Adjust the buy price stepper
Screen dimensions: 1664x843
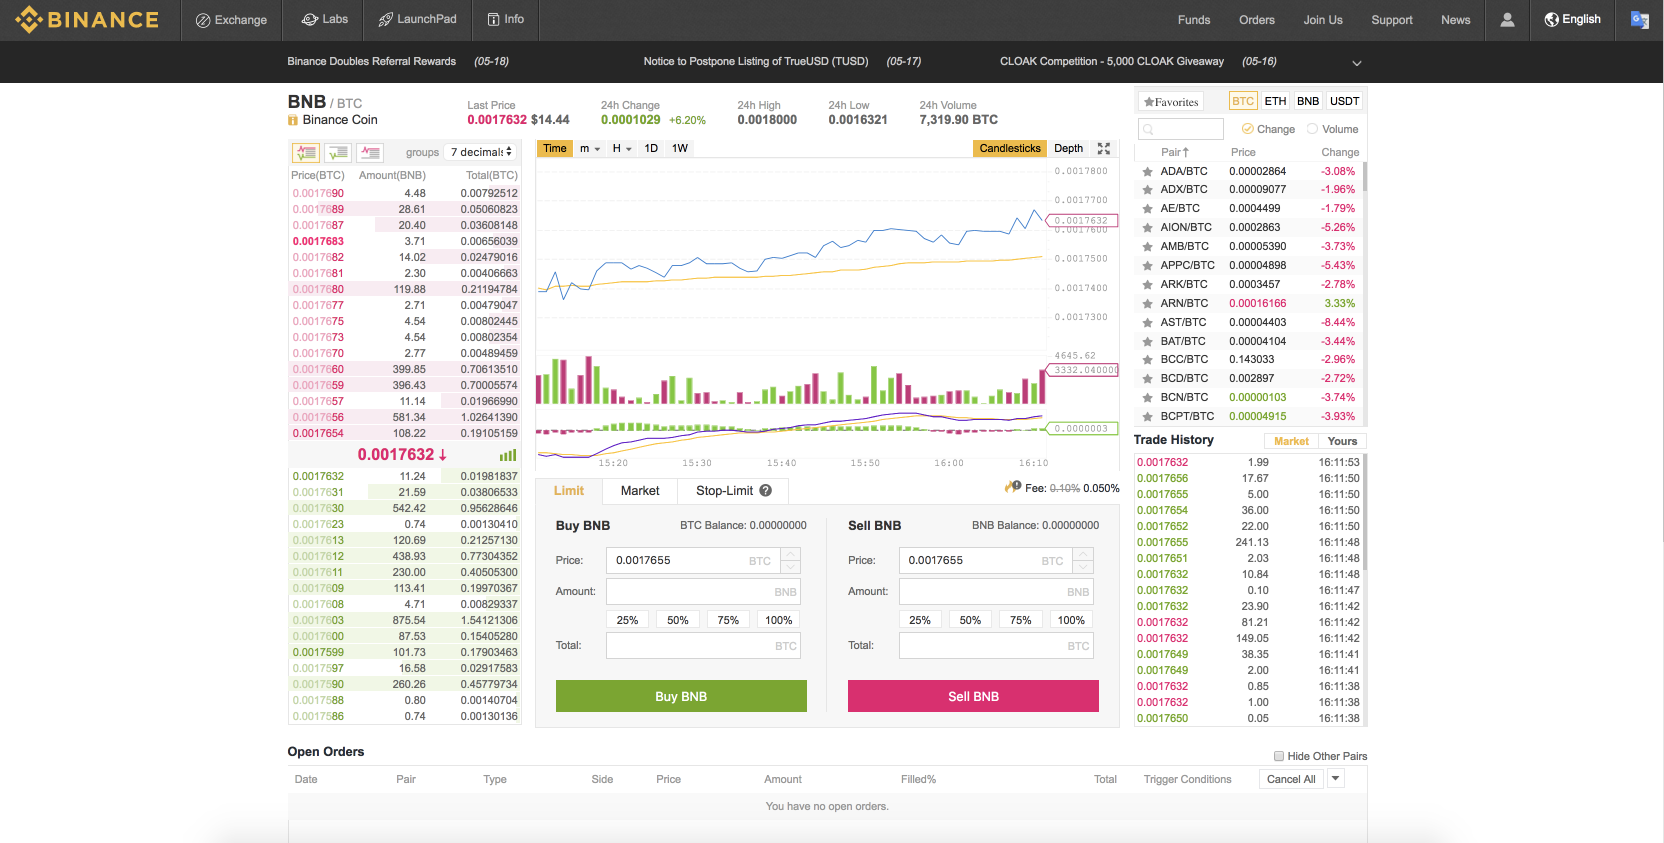[791, 560]
